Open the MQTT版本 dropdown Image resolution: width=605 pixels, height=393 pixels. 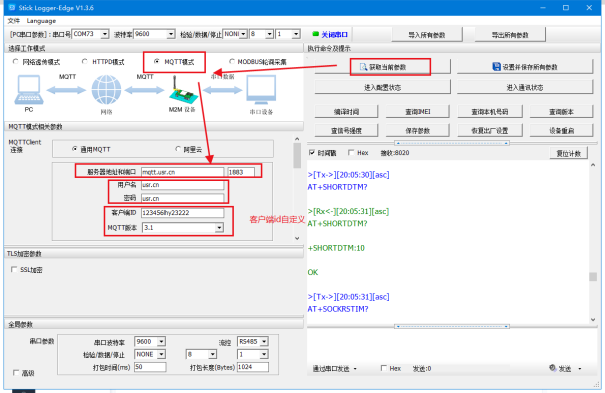pos(219,228)
